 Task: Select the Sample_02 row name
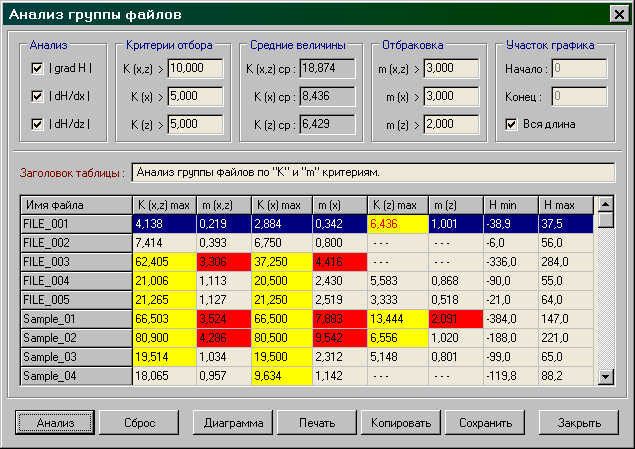75,338
